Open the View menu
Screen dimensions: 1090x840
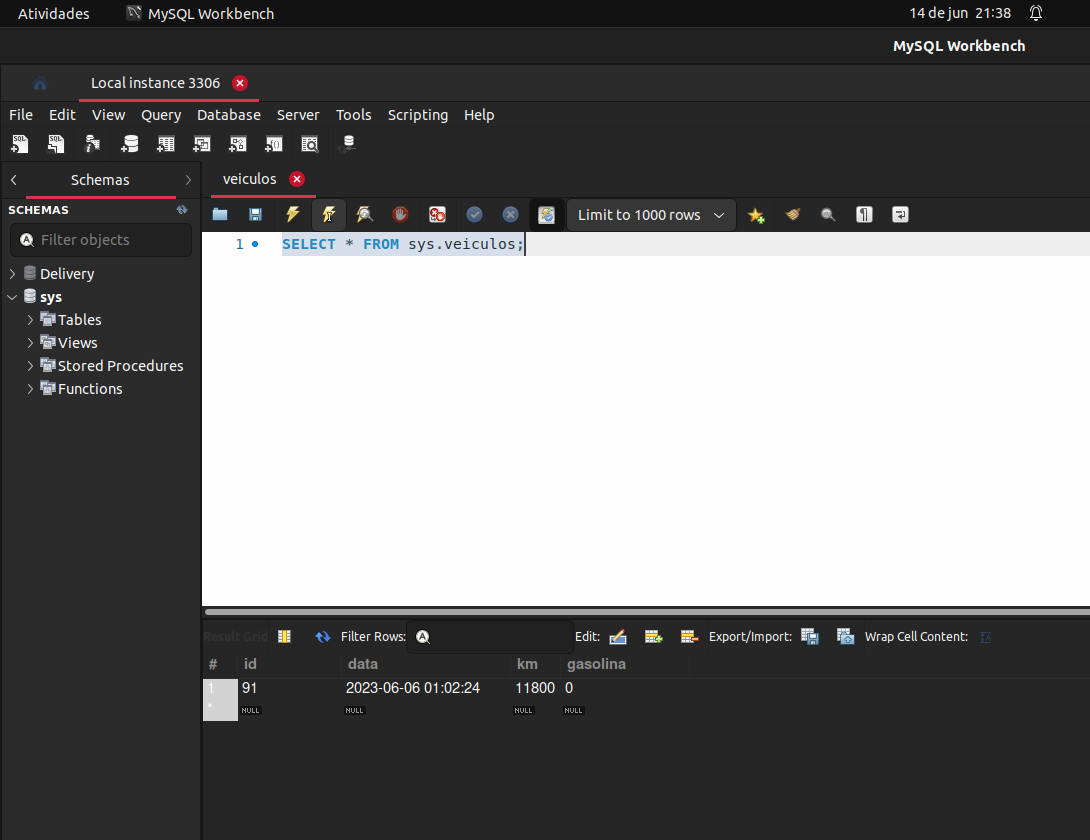(108, 115)
